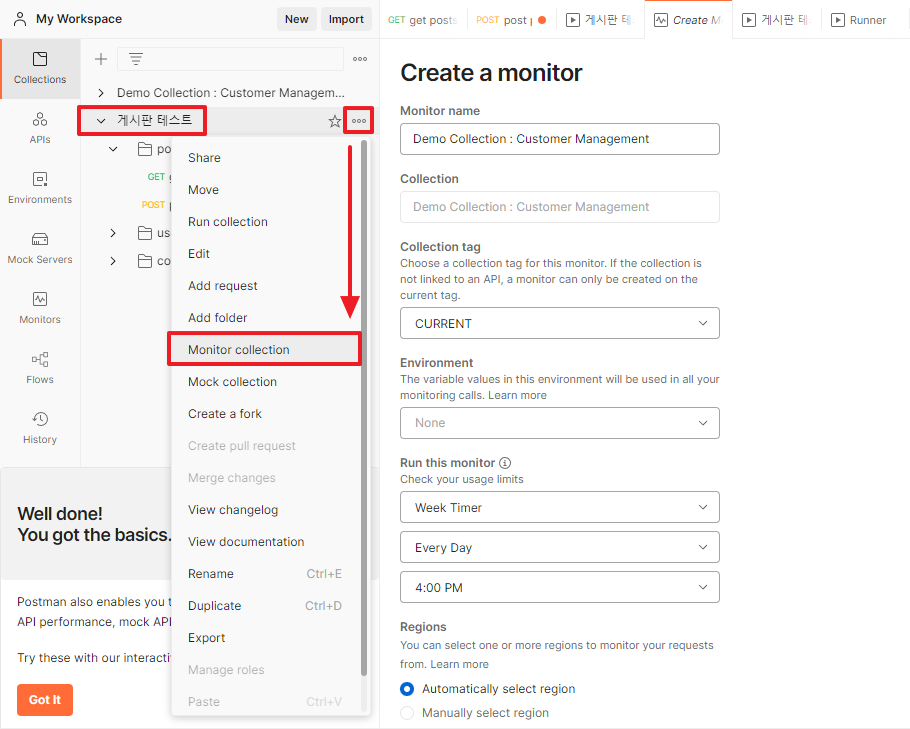
Task: Open the Environments sidebar panel
Action: (40, 188)
